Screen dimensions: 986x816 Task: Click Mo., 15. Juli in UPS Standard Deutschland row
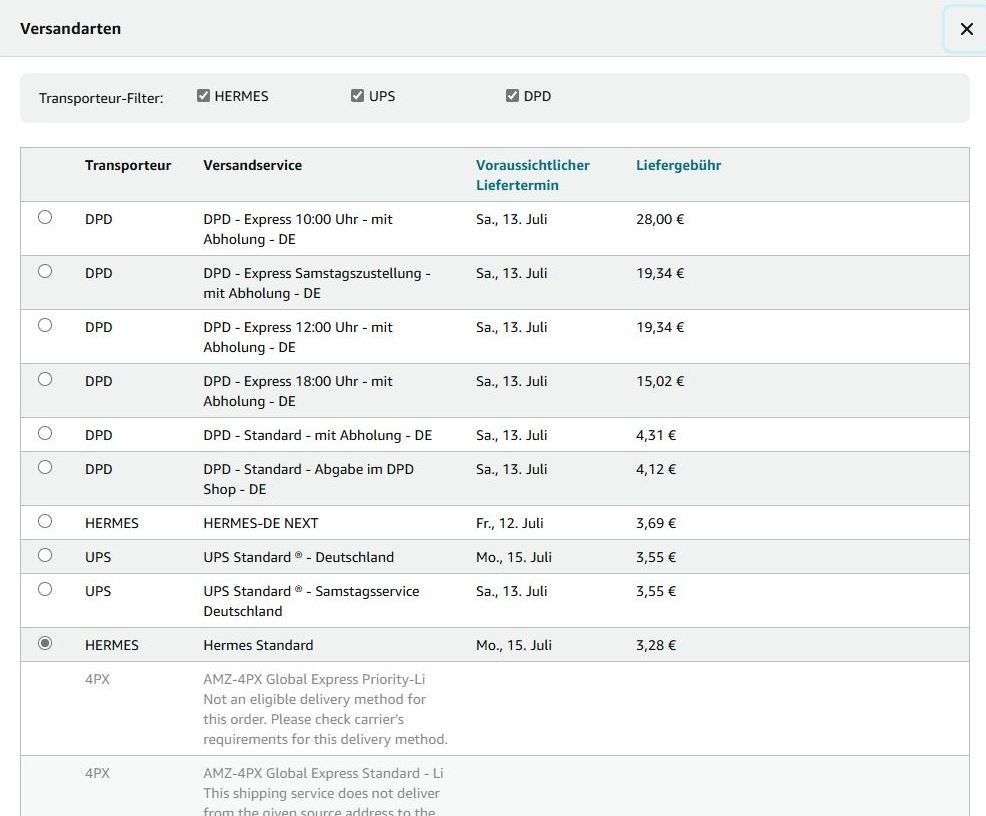(514, 558)
